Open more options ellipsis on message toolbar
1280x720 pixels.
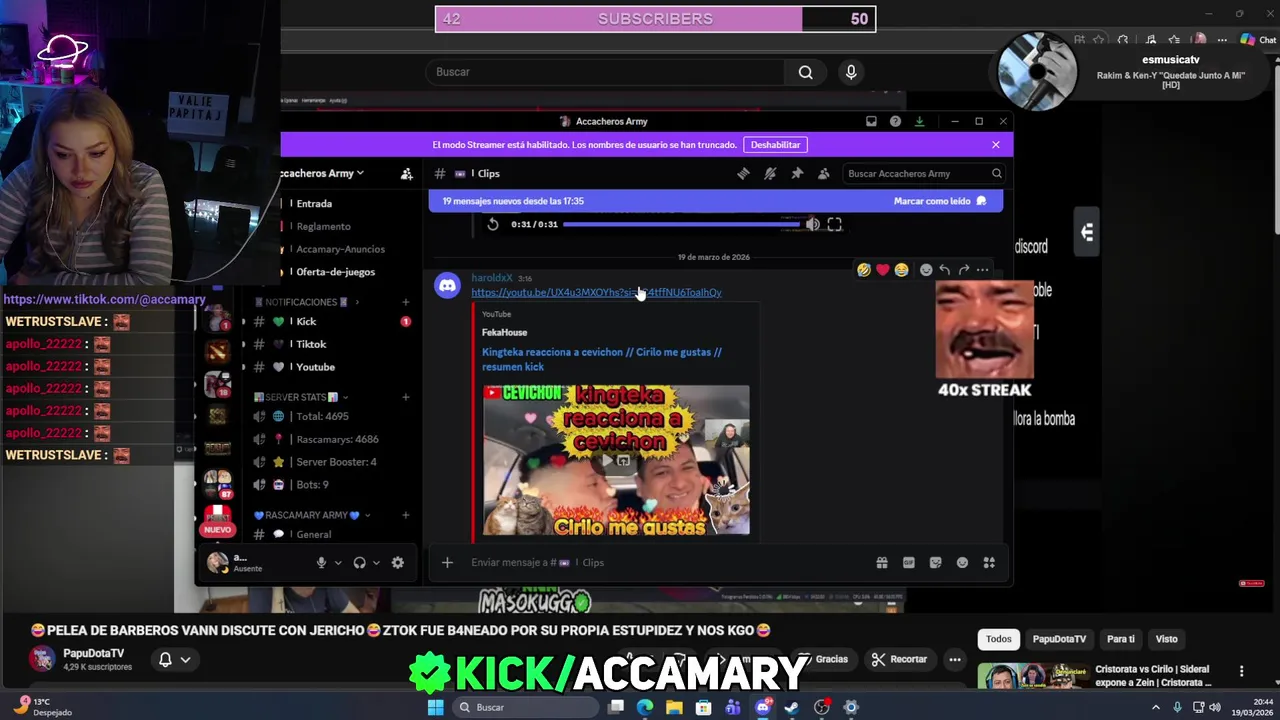(982, 269)
